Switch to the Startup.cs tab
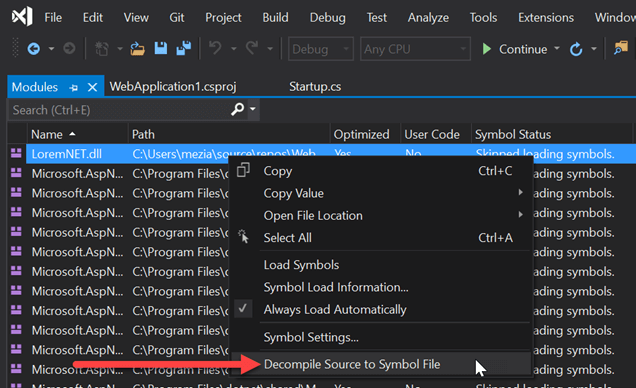 coord(315,86)
